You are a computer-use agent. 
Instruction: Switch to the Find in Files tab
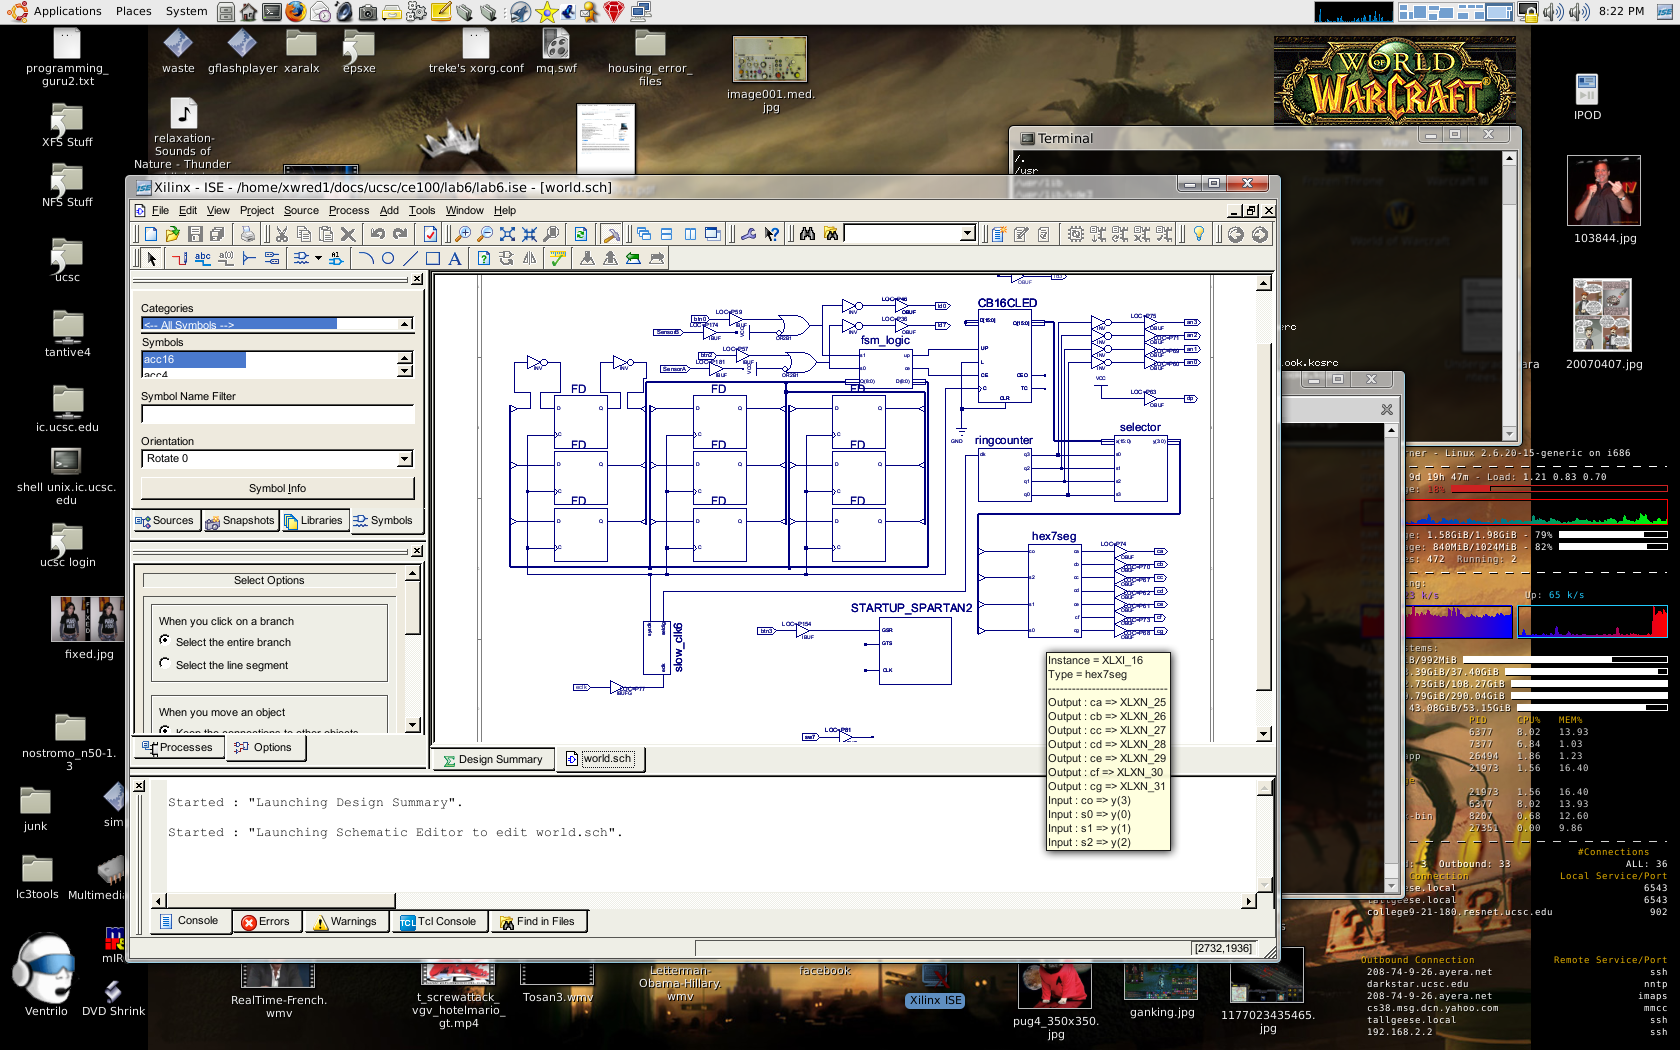click(538, 922)
